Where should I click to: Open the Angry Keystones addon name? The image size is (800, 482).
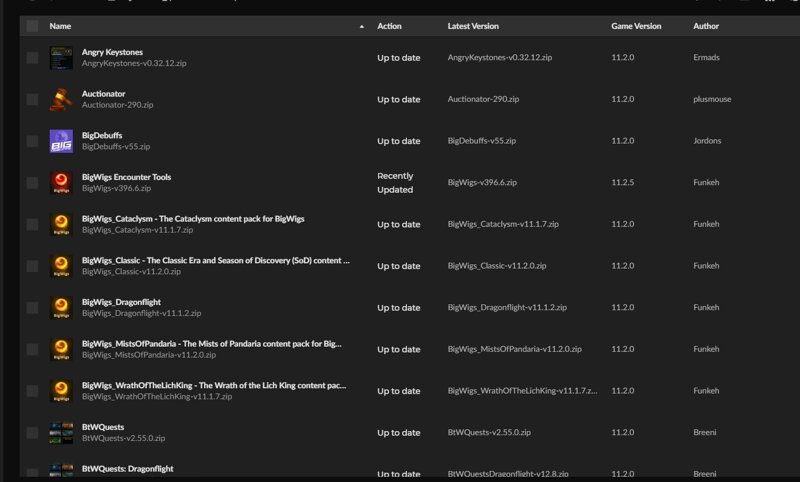coord(112,52)
